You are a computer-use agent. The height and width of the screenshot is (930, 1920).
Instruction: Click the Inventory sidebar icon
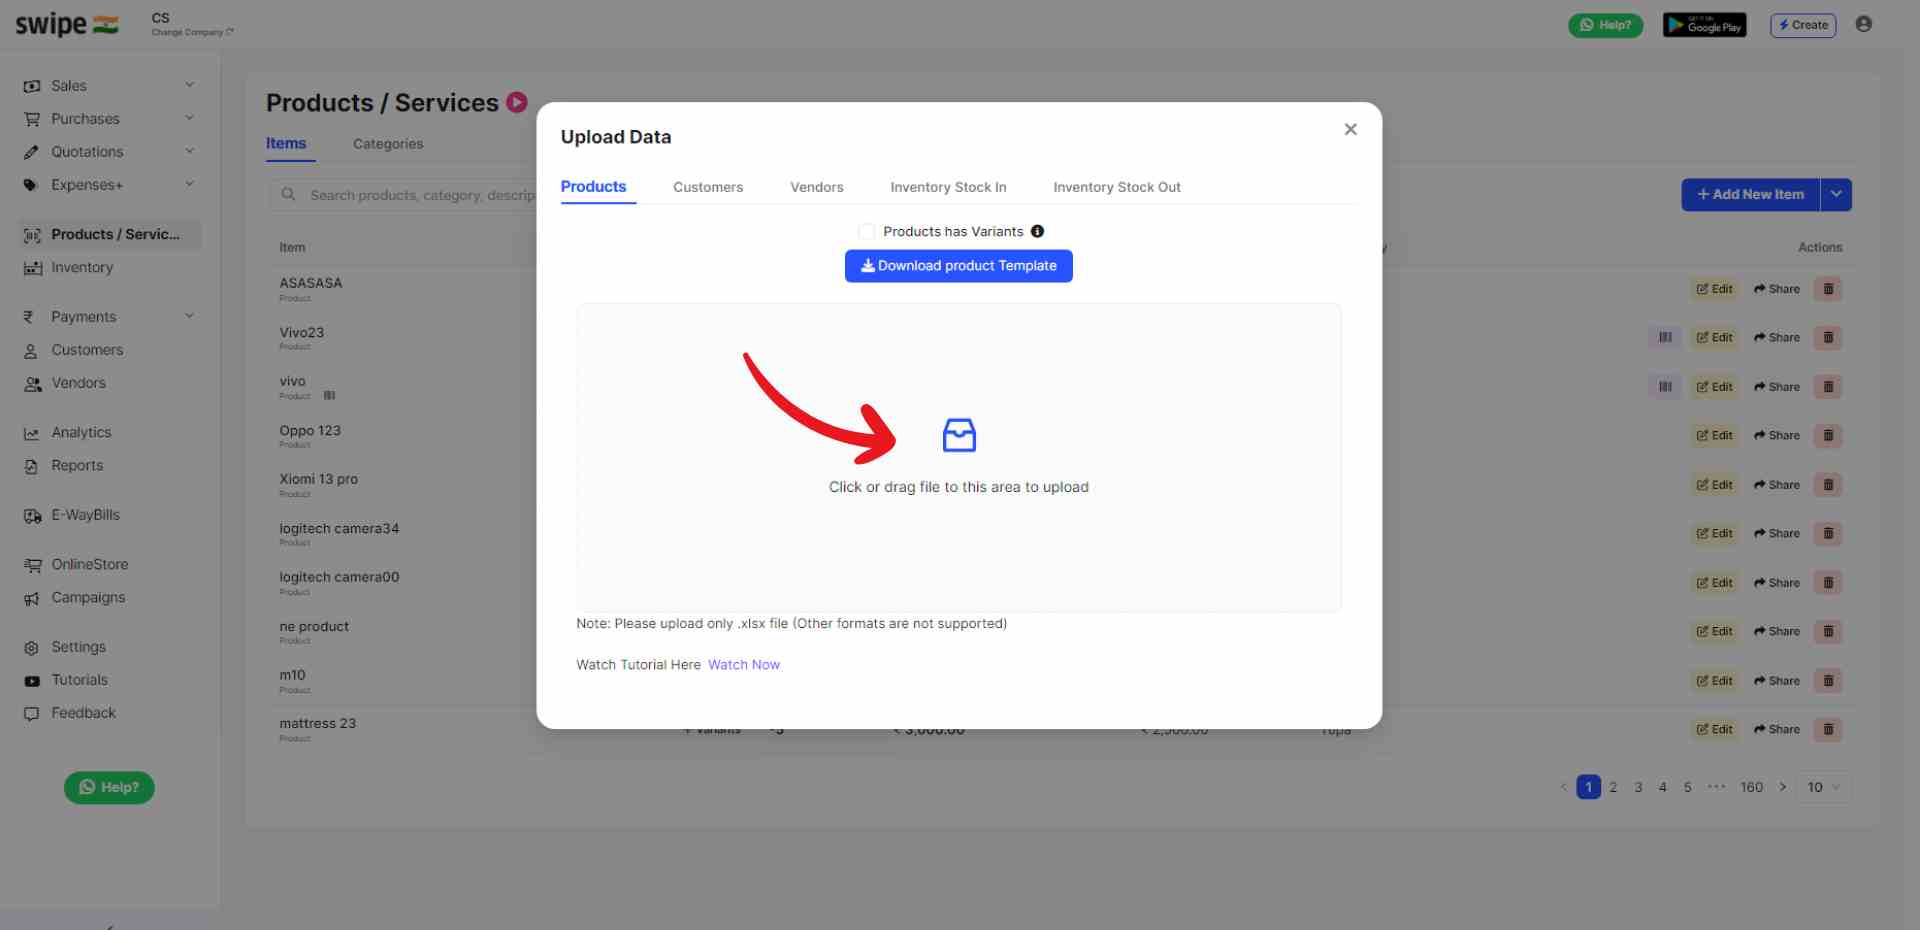click(x=32, y=268)
